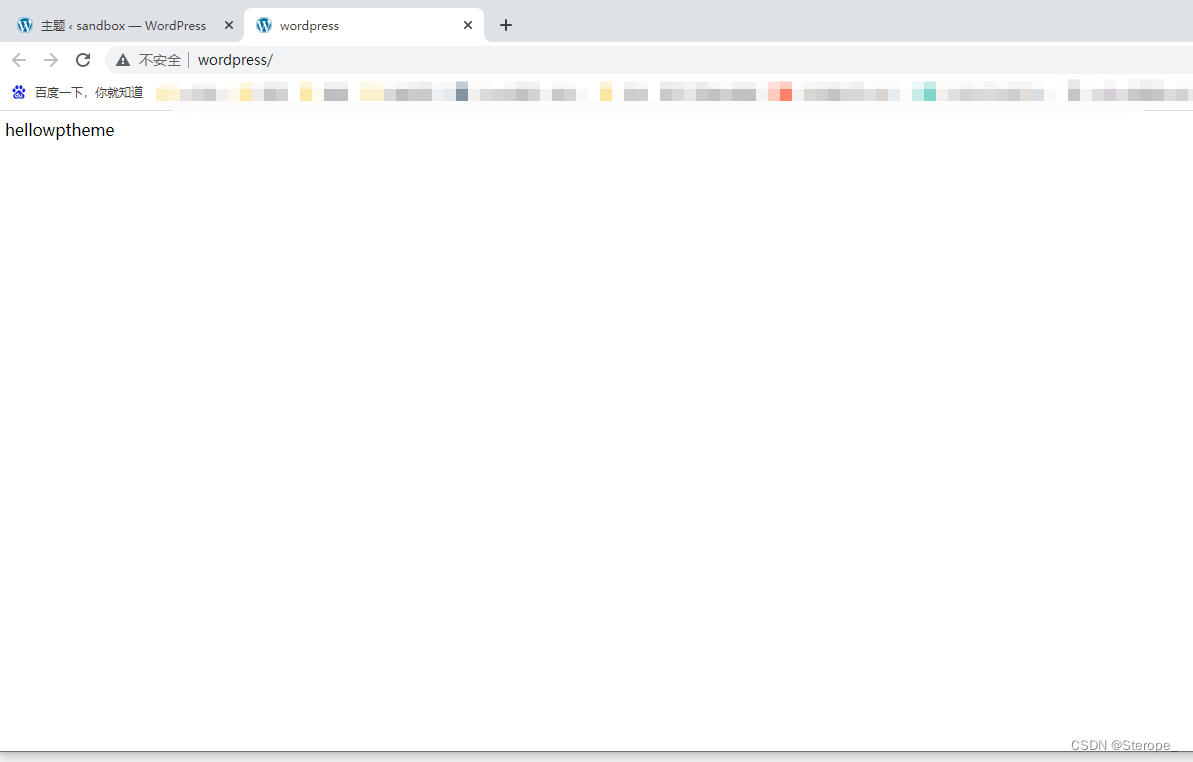The image size is (1193, 762).
Task: Select the wordpress browser tab
Action: pos(364,26)
